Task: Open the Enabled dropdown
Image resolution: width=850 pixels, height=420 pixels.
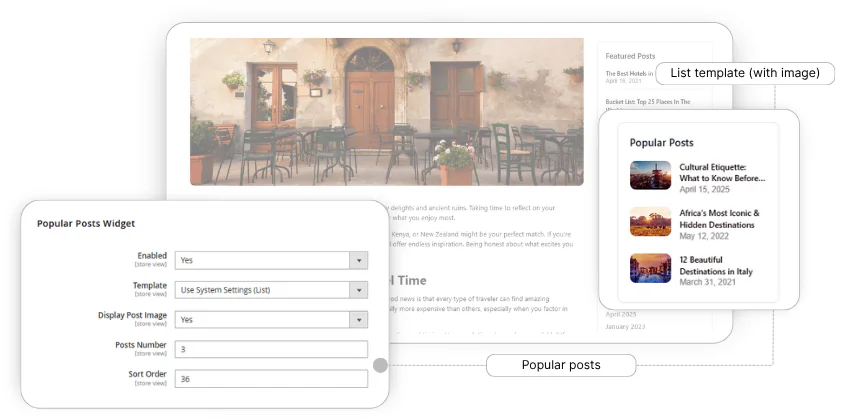Action: pos(270,260)
